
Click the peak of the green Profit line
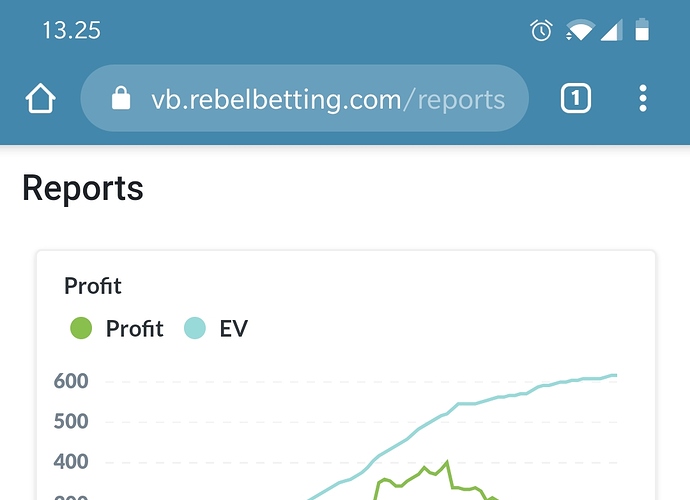(x=448, y=462)
